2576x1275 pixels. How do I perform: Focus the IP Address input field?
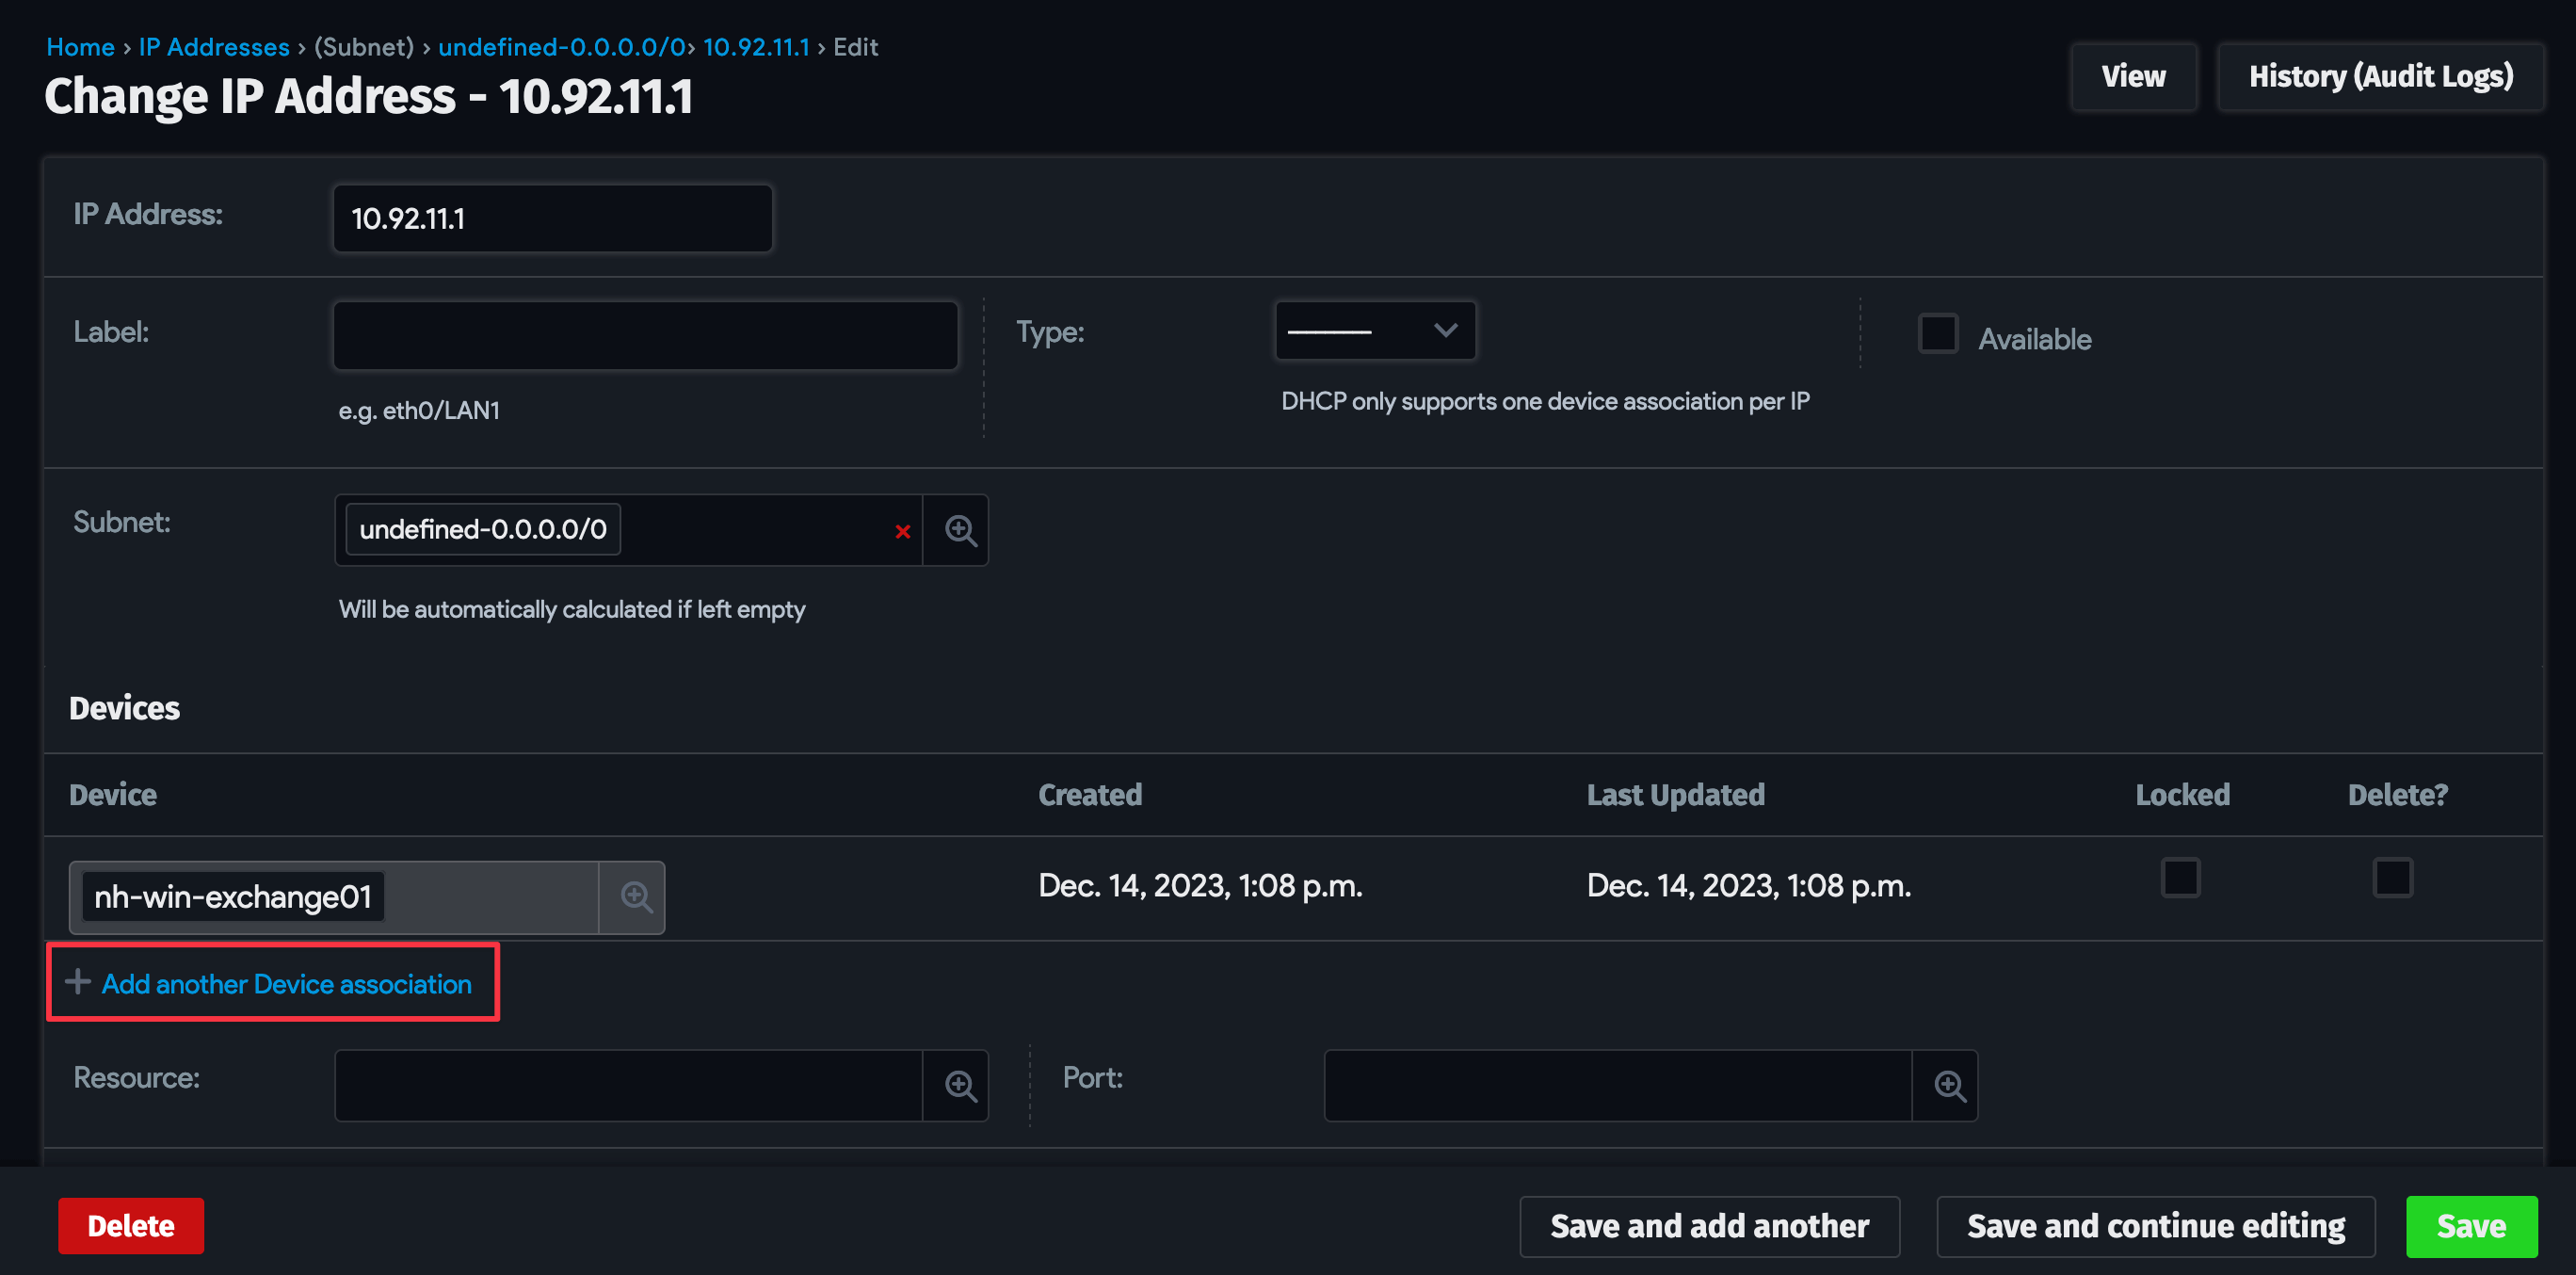[552, 218]
